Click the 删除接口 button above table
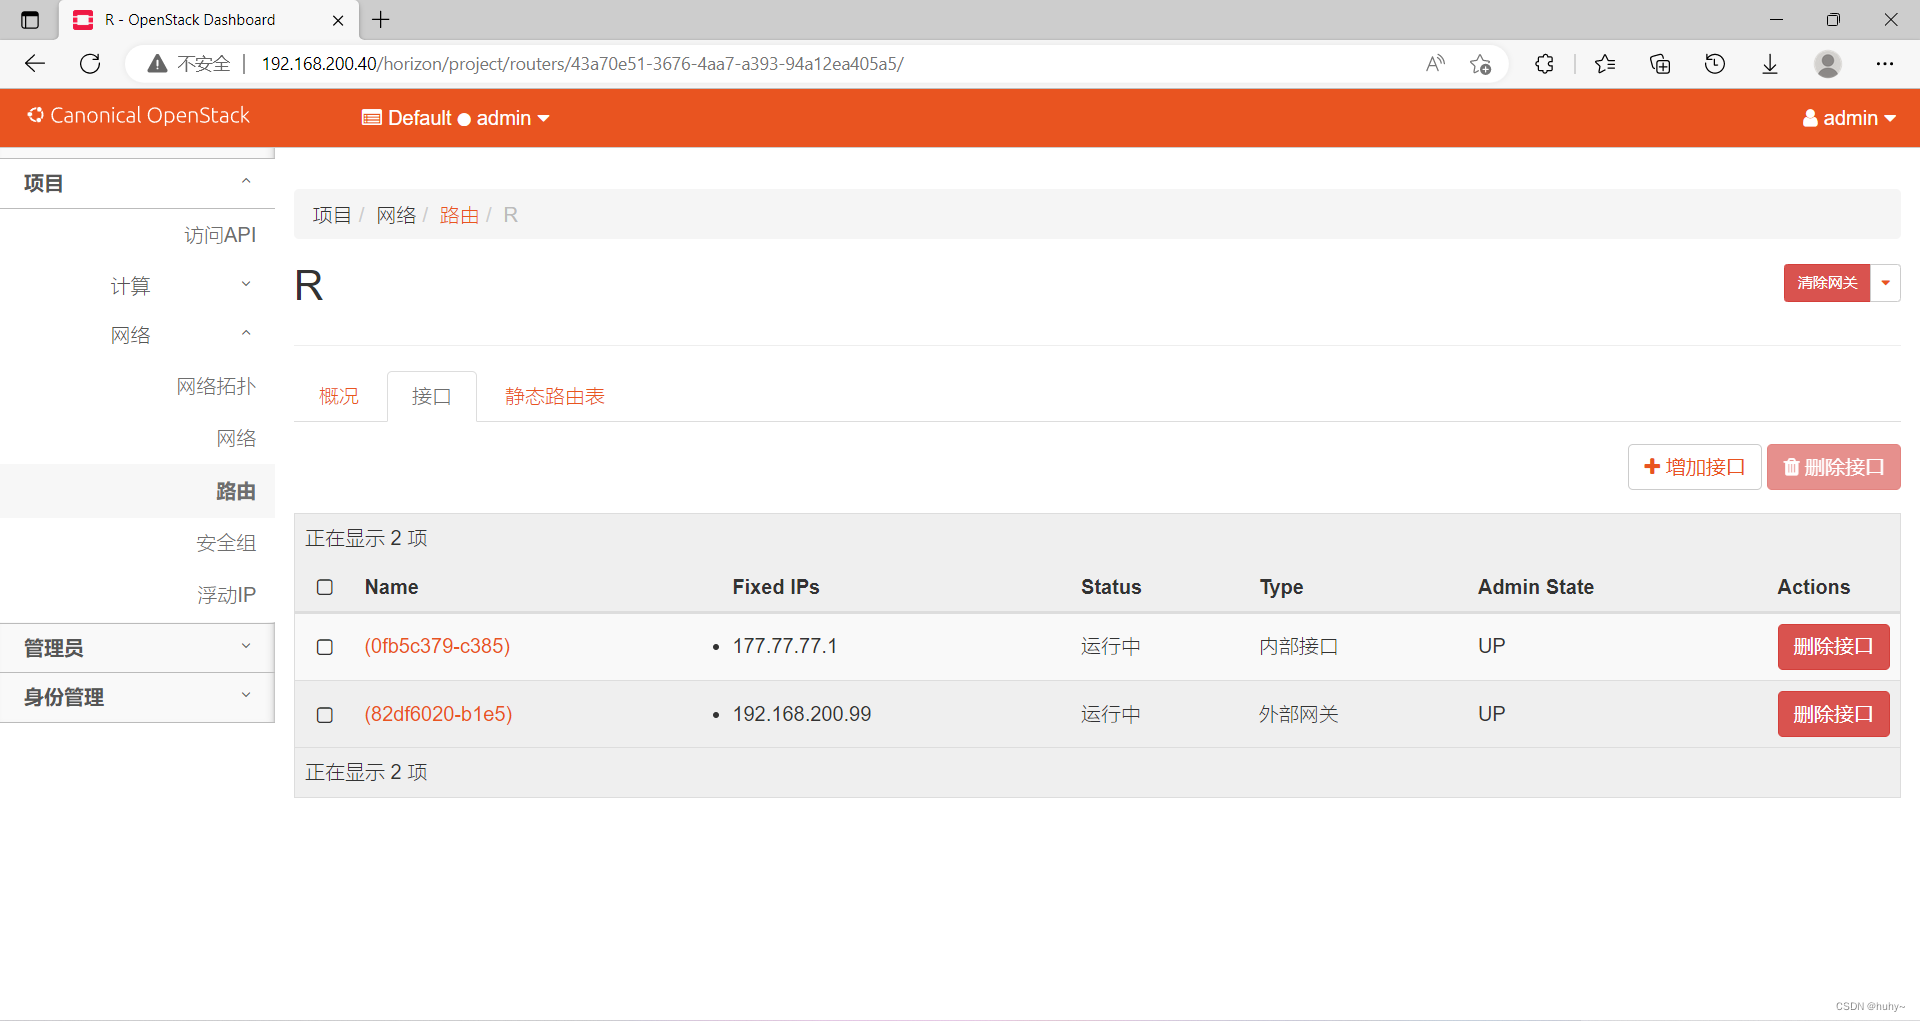The image size is (1920, 1021). click(1834, 467)
